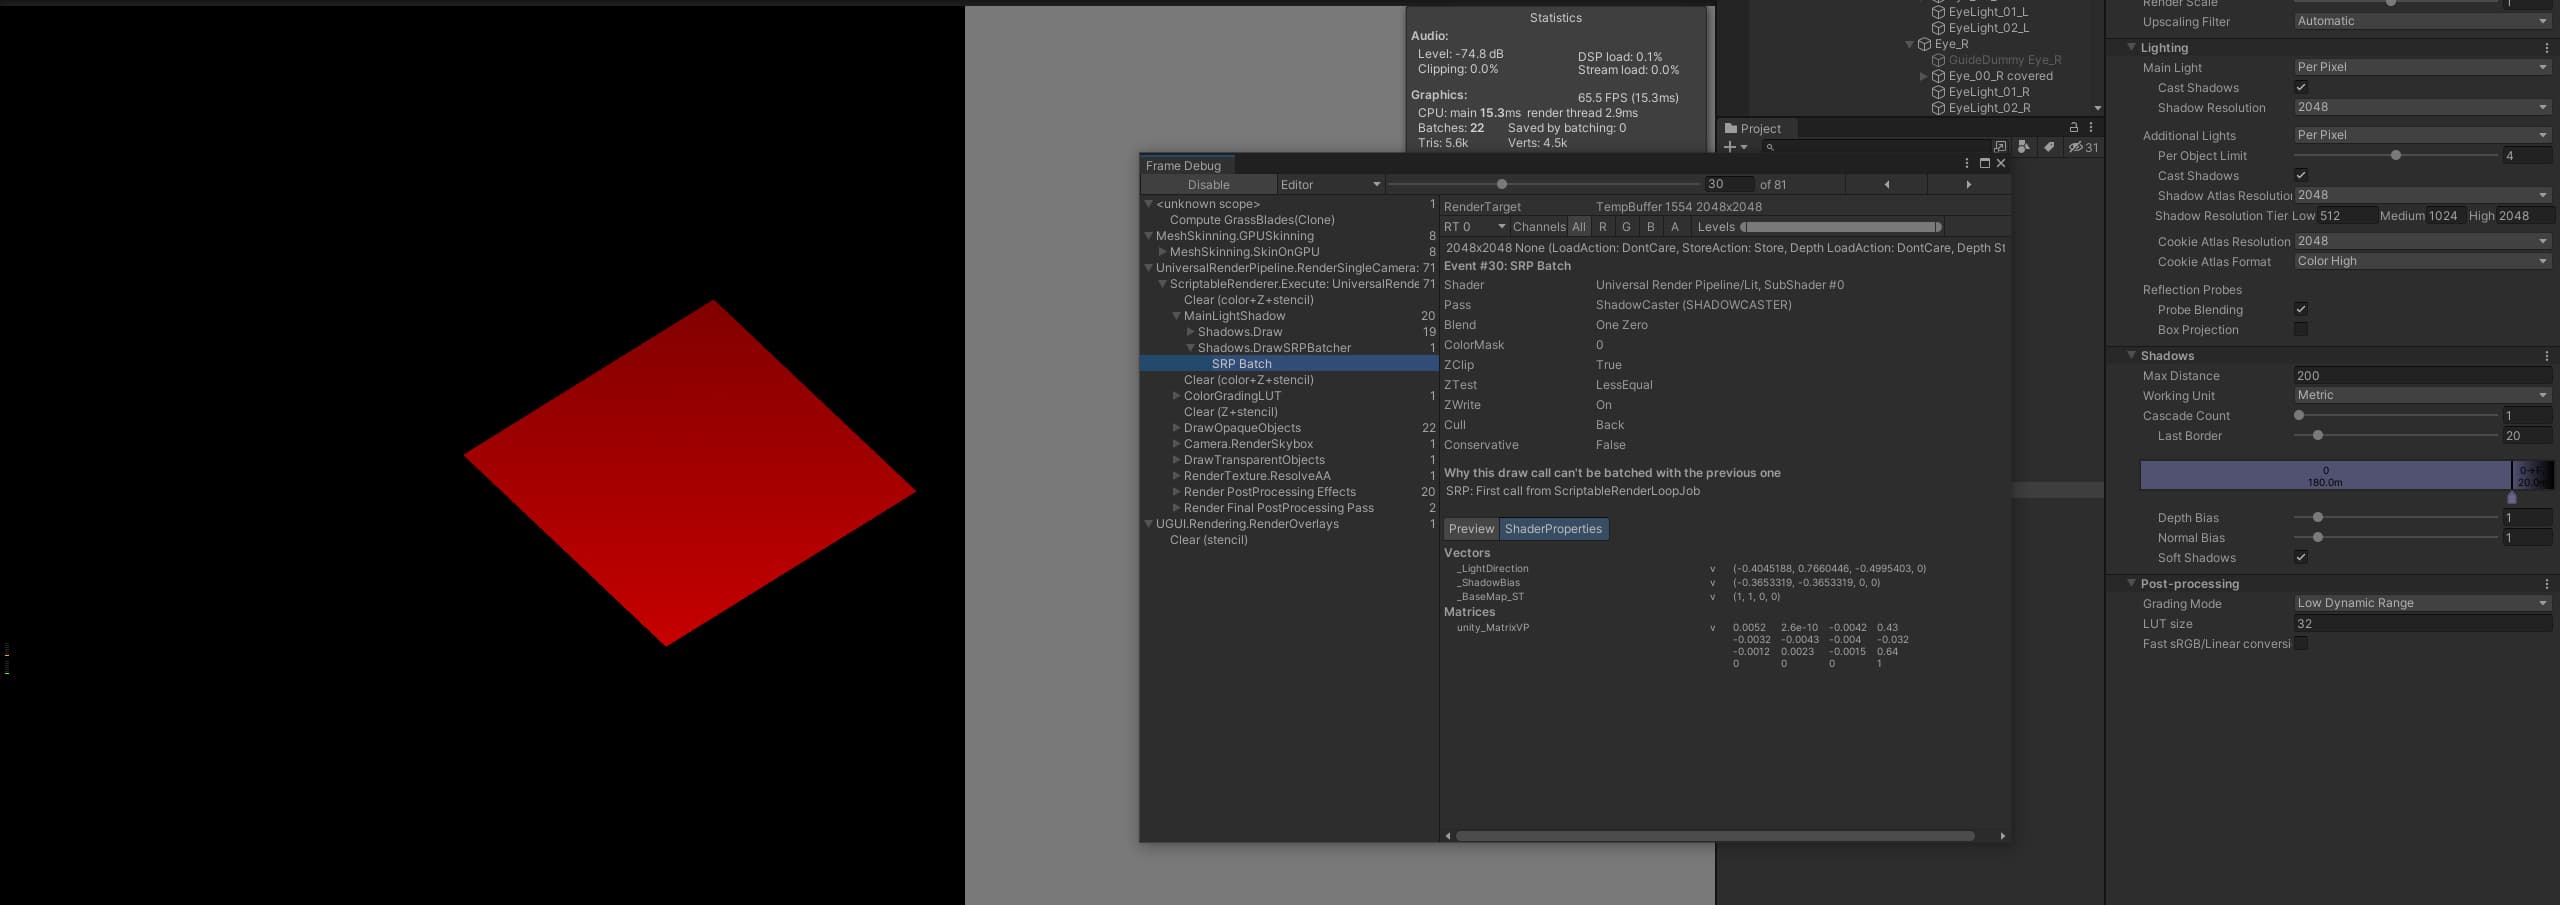Toggle the B channel button
This screenshot has height=905, width=2560.
(1651, 227)
